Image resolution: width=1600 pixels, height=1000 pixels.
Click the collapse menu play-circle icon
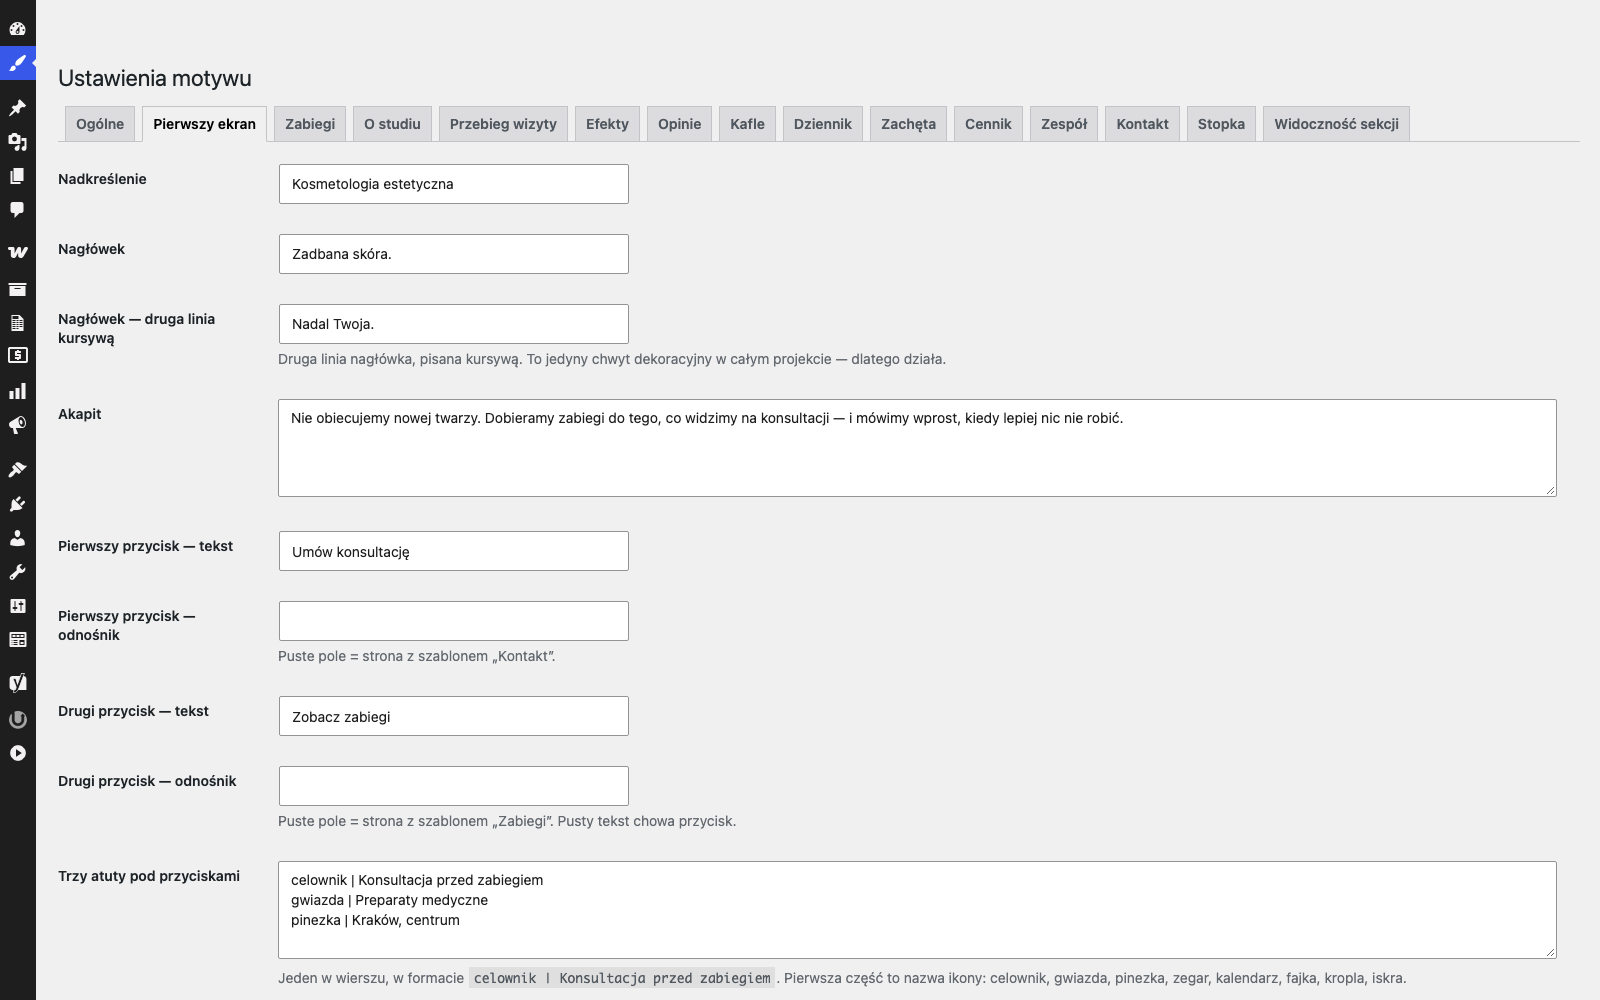(17, 753)
